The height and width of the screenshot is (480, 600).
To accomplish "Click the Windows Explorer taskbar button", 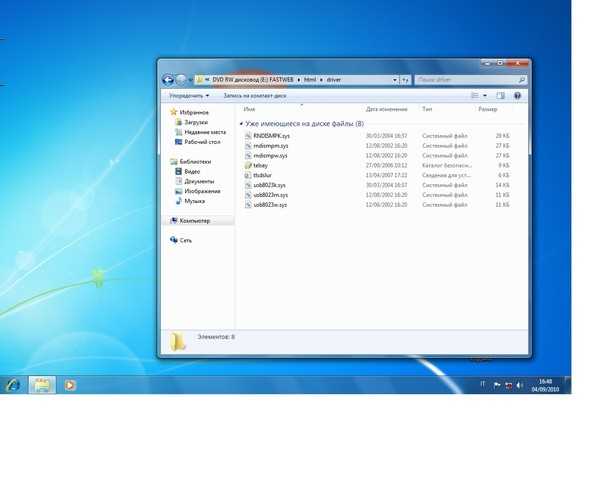I will 42,385.
